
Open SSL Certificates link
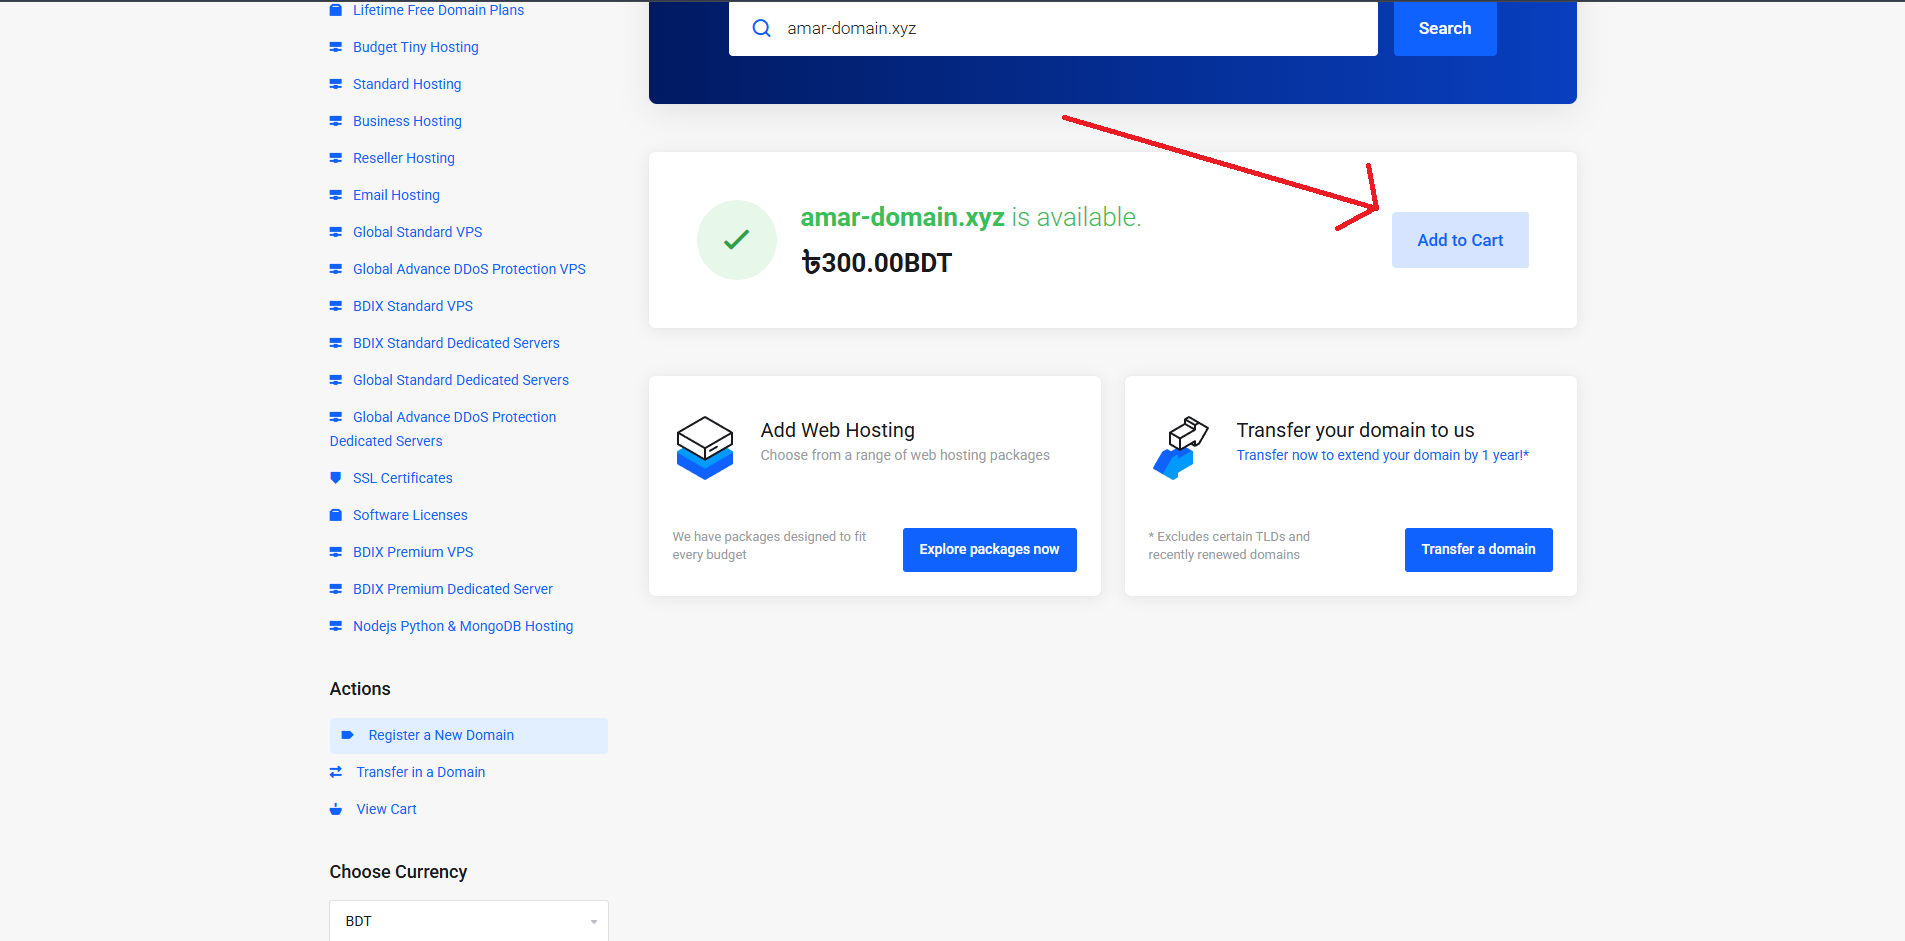[x=402, y=478]
